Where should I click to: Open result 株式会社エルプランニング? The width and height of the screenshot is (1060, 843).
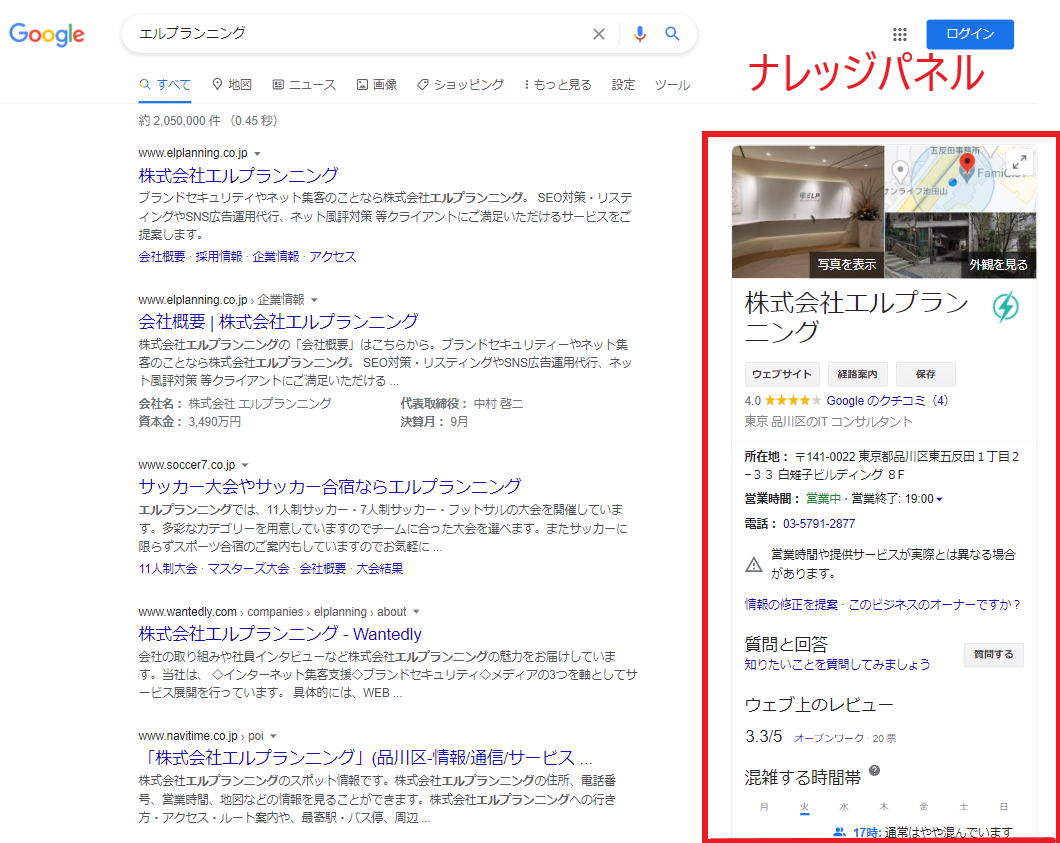(238, 175)
